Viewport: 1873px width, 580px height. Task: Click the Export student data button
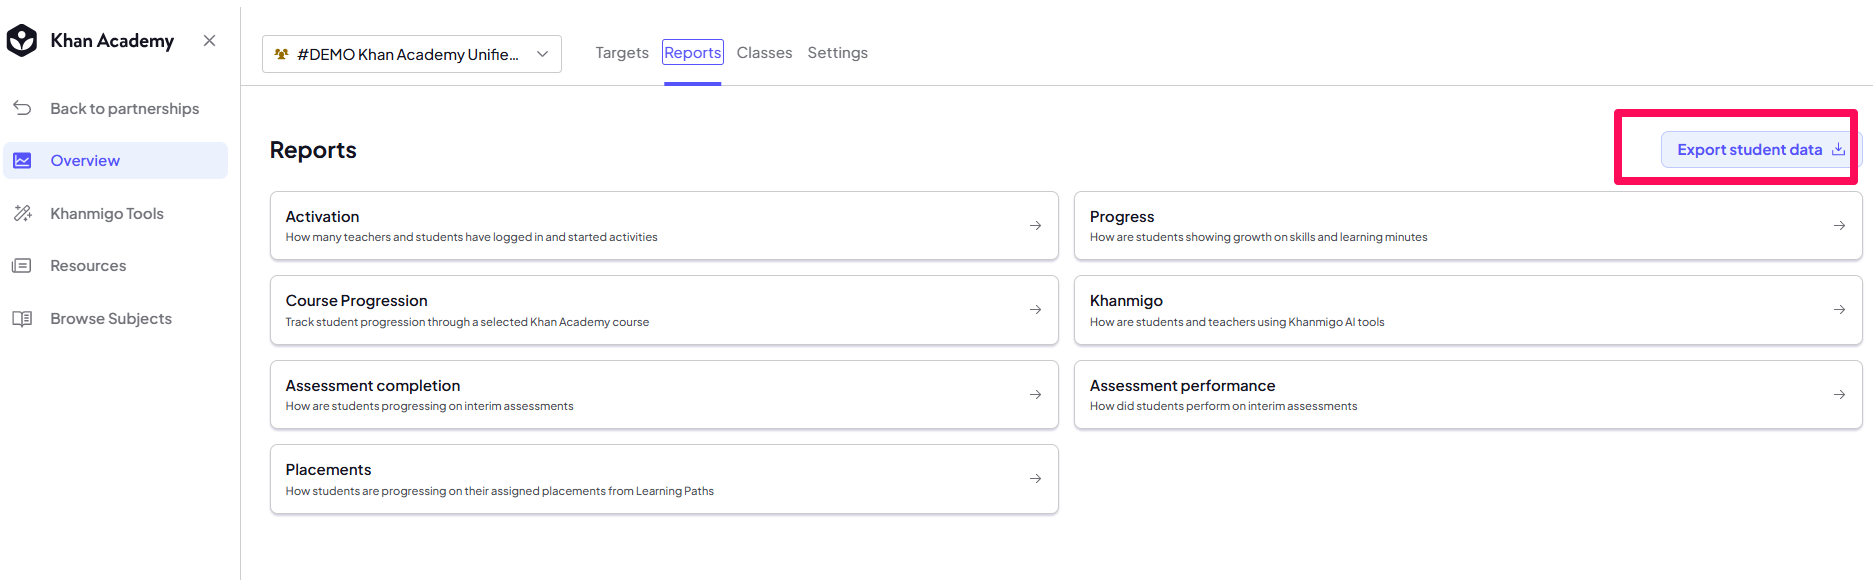point(1760,149)
